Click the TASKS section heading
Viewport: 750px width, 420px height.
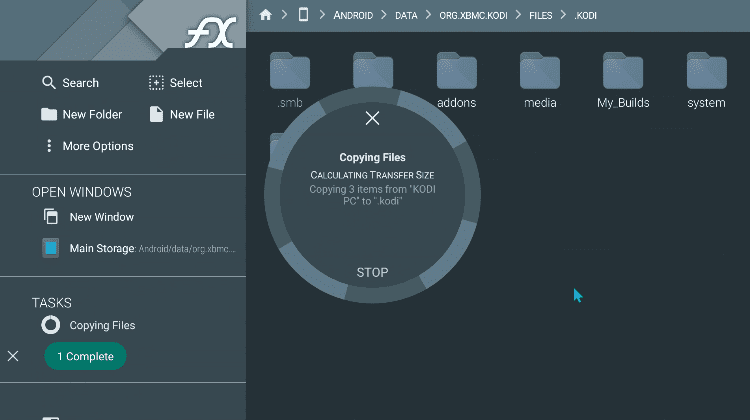pyautogui.click(x=52, y=303)
